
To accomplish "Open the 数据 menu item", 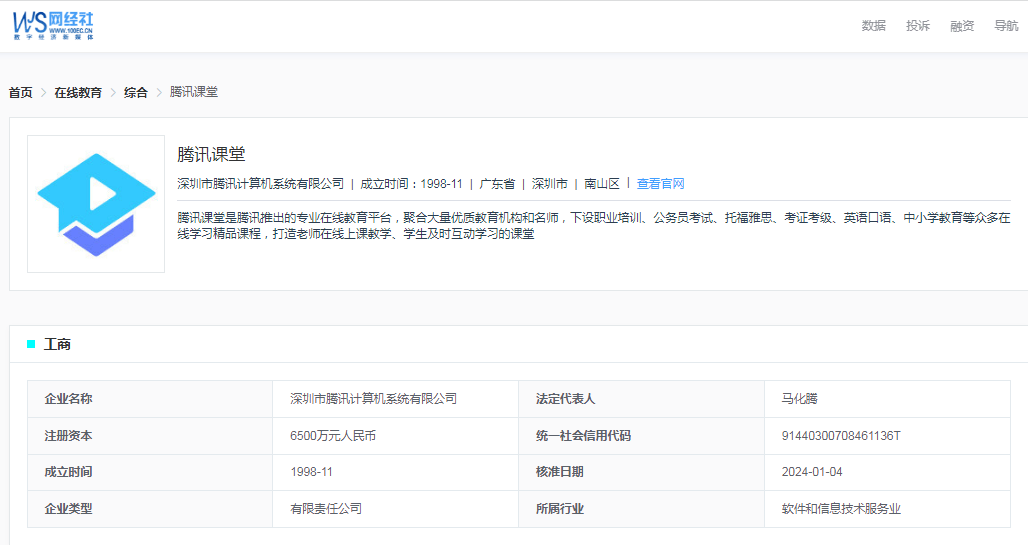I will tap(873, 26).
